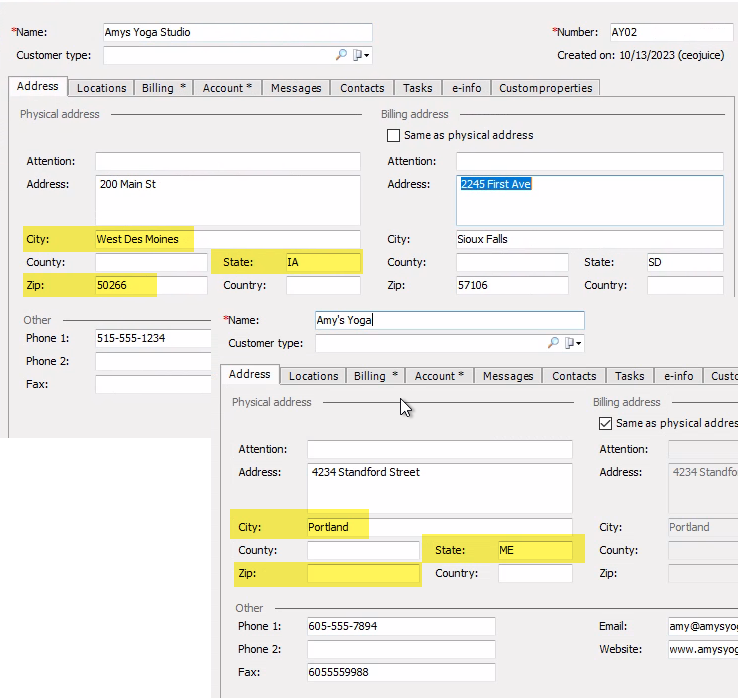Click the empty Attention field above 4234 Standford Street
738x698 pixels.
(440, 449)
